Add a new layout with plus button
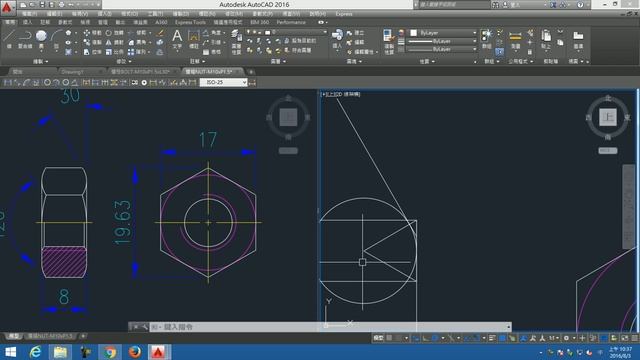The width and height of the screenshot is (640, 360). (x=83, y=336)
